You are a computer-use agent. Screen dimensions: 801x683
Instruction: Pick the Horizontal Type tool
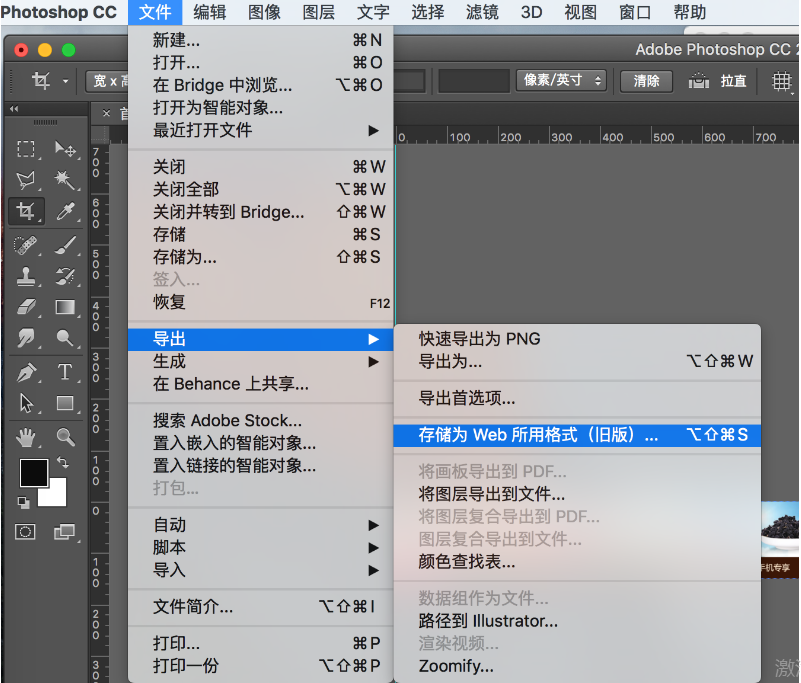click(65, 372)
